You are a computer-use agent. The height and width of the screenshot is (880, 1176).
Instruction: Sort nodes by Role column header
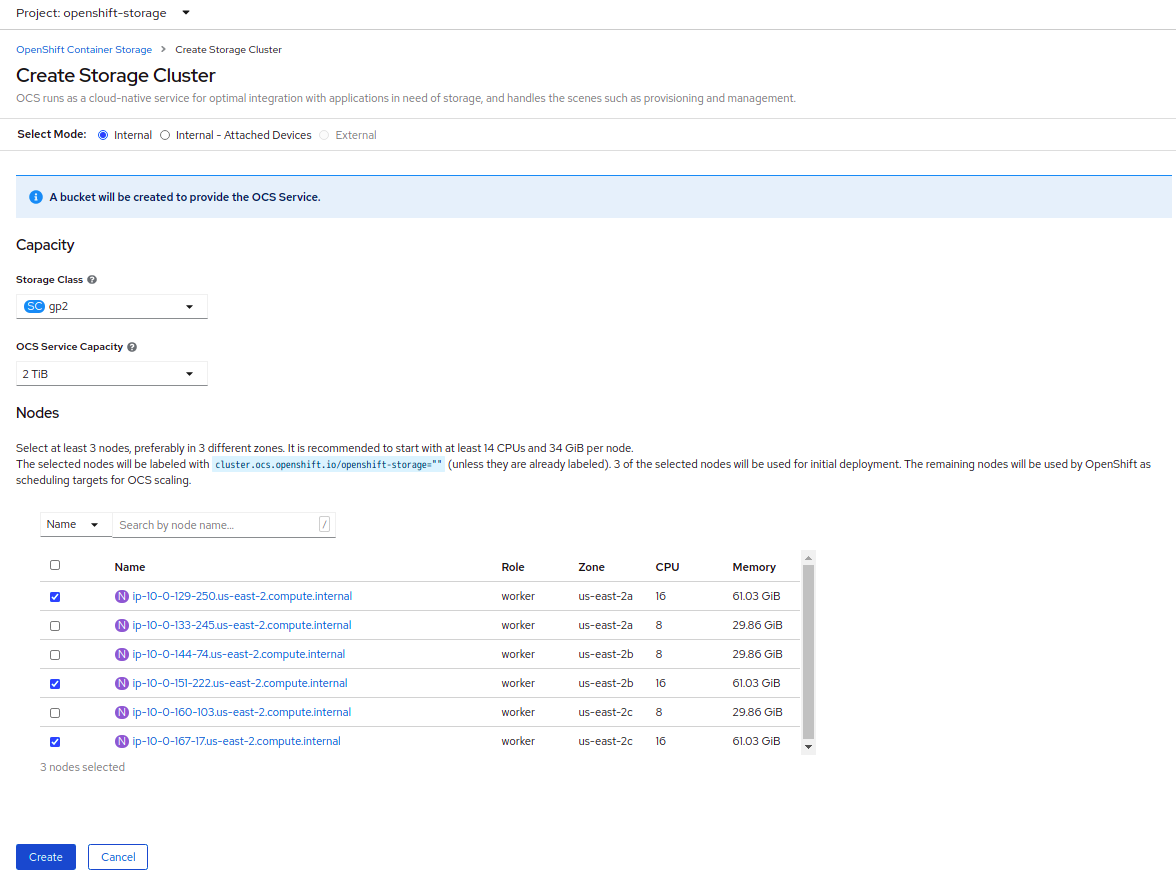513,567
